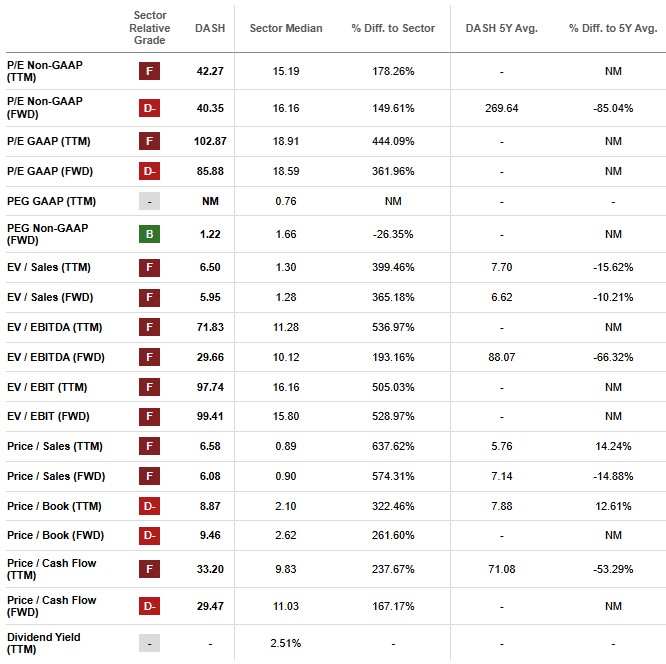Open the Price / Book (FWD) metric label
Screen dimensions: 666x664
(x=55, y=535)
